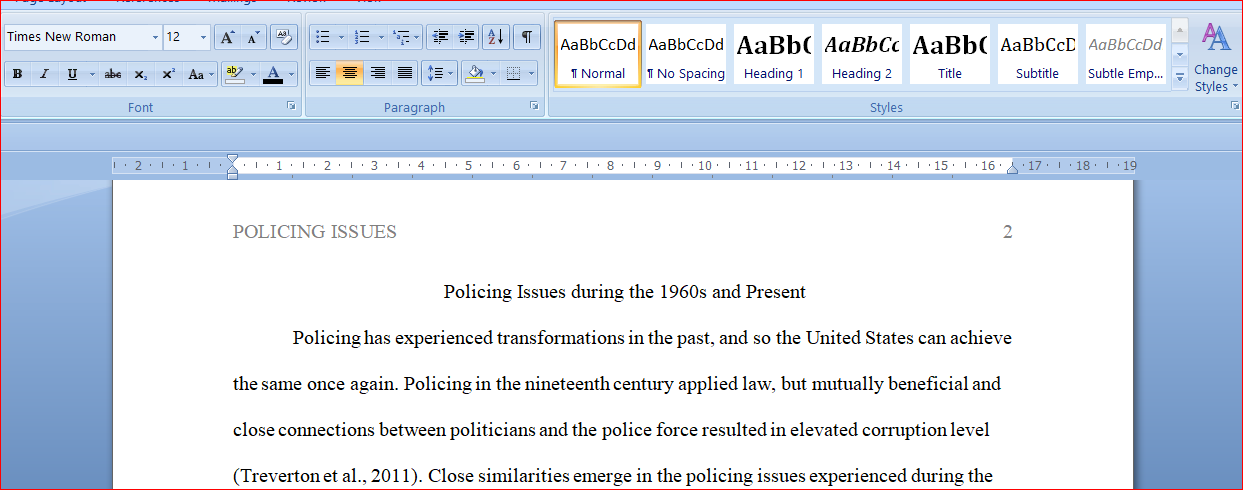Expand the full Styles gallery
The width and height of the screenshot is (1243, 490).
1180,76
